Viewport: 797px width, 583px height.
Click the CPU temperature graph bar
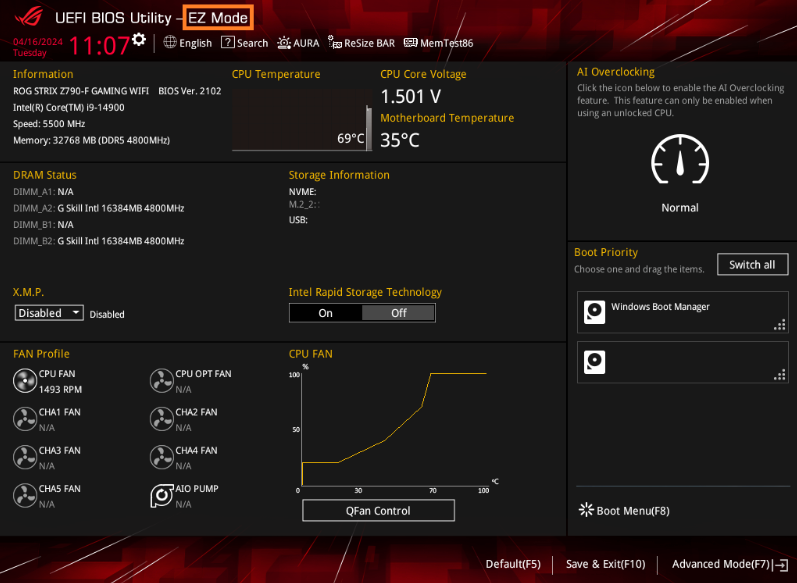coord(369,128)
